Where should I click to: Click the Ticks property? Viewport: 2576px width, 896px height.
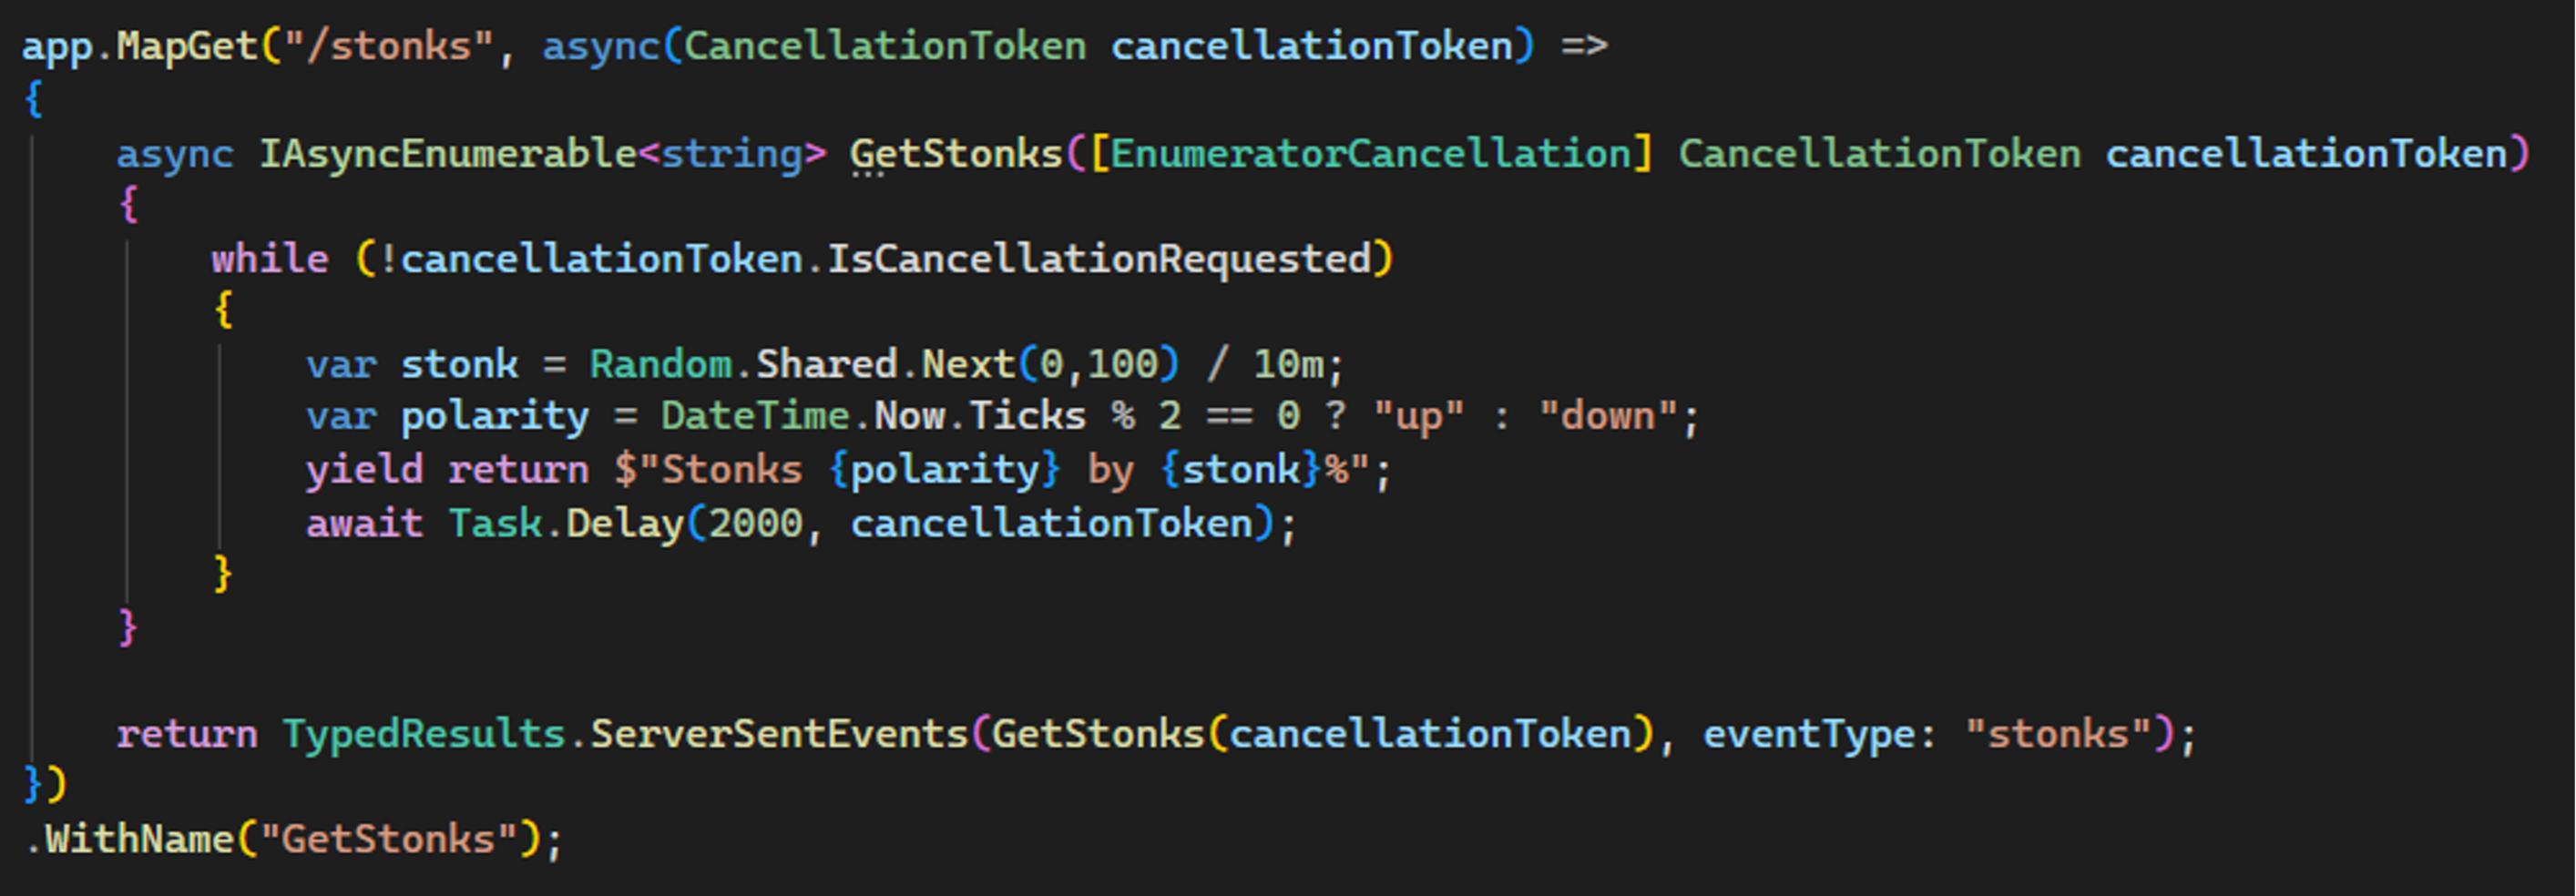1027,416
